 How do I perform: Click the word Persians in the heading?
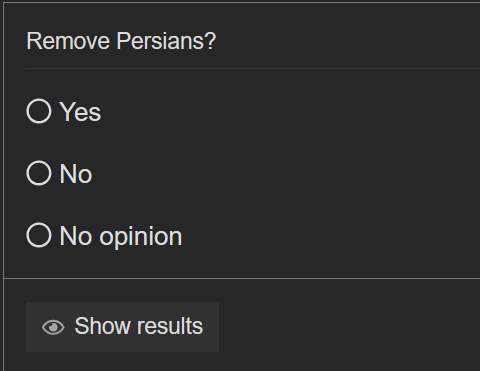click(x=166, y=41)
